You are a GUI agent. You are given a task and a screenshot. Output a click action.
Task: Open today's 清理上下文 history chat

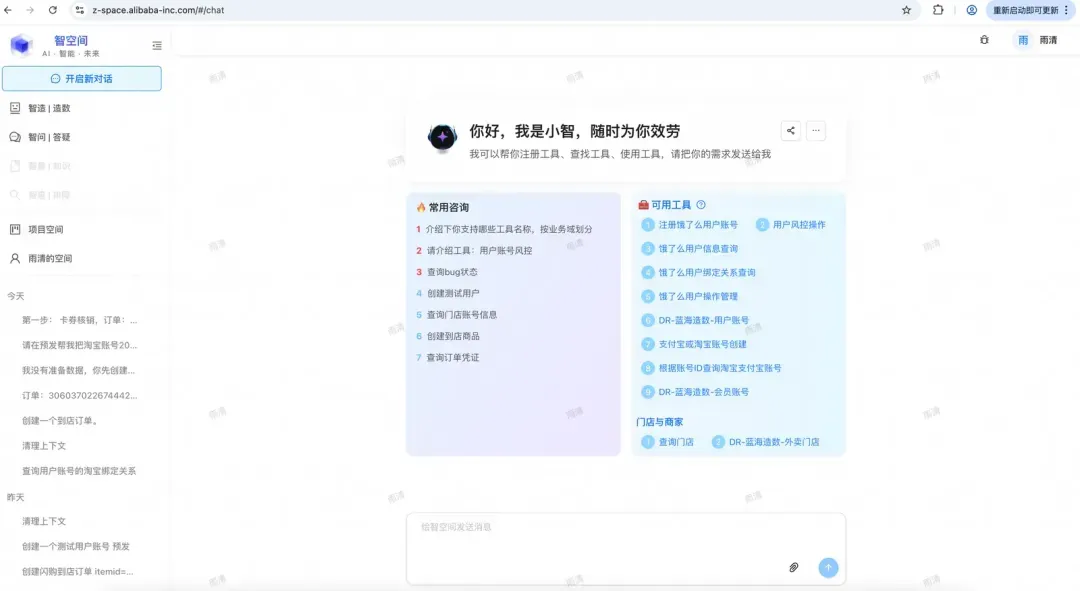coord(44,446)
